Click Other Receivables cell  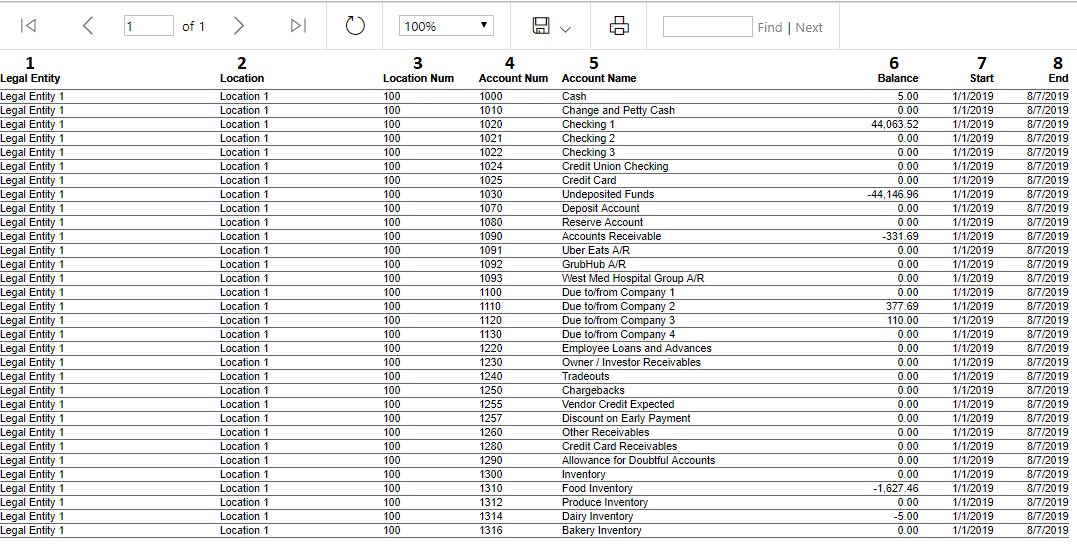pyautogui.click(x=605, y=432)
